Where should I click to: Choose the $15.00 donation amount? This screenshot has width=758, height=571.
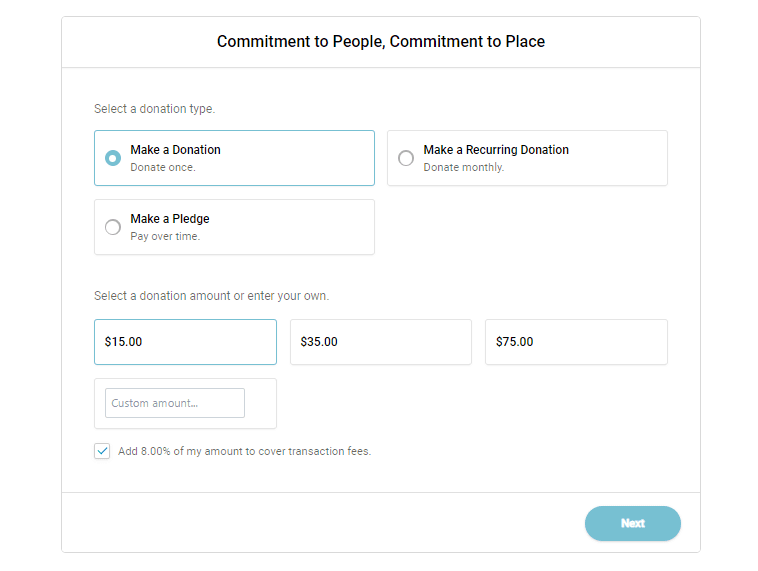(185, 342)
